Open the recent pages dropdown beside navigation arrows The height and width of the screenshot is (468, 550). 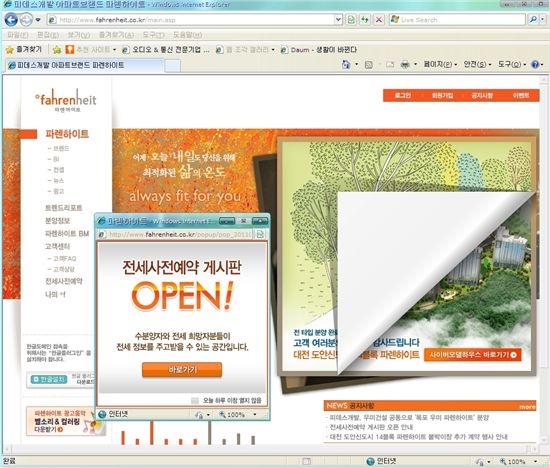[38, 20]
